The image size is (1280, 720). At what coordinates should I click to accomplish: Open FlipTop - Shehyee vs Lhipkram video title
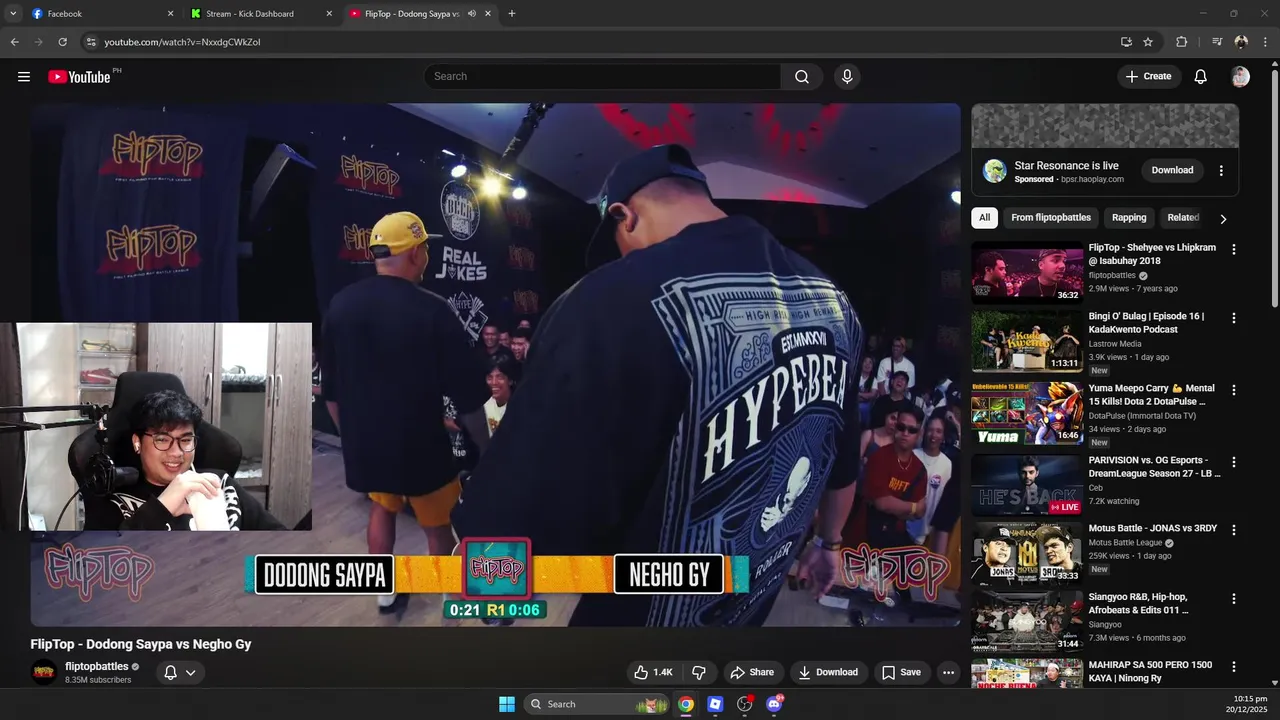coord(1152,254)
